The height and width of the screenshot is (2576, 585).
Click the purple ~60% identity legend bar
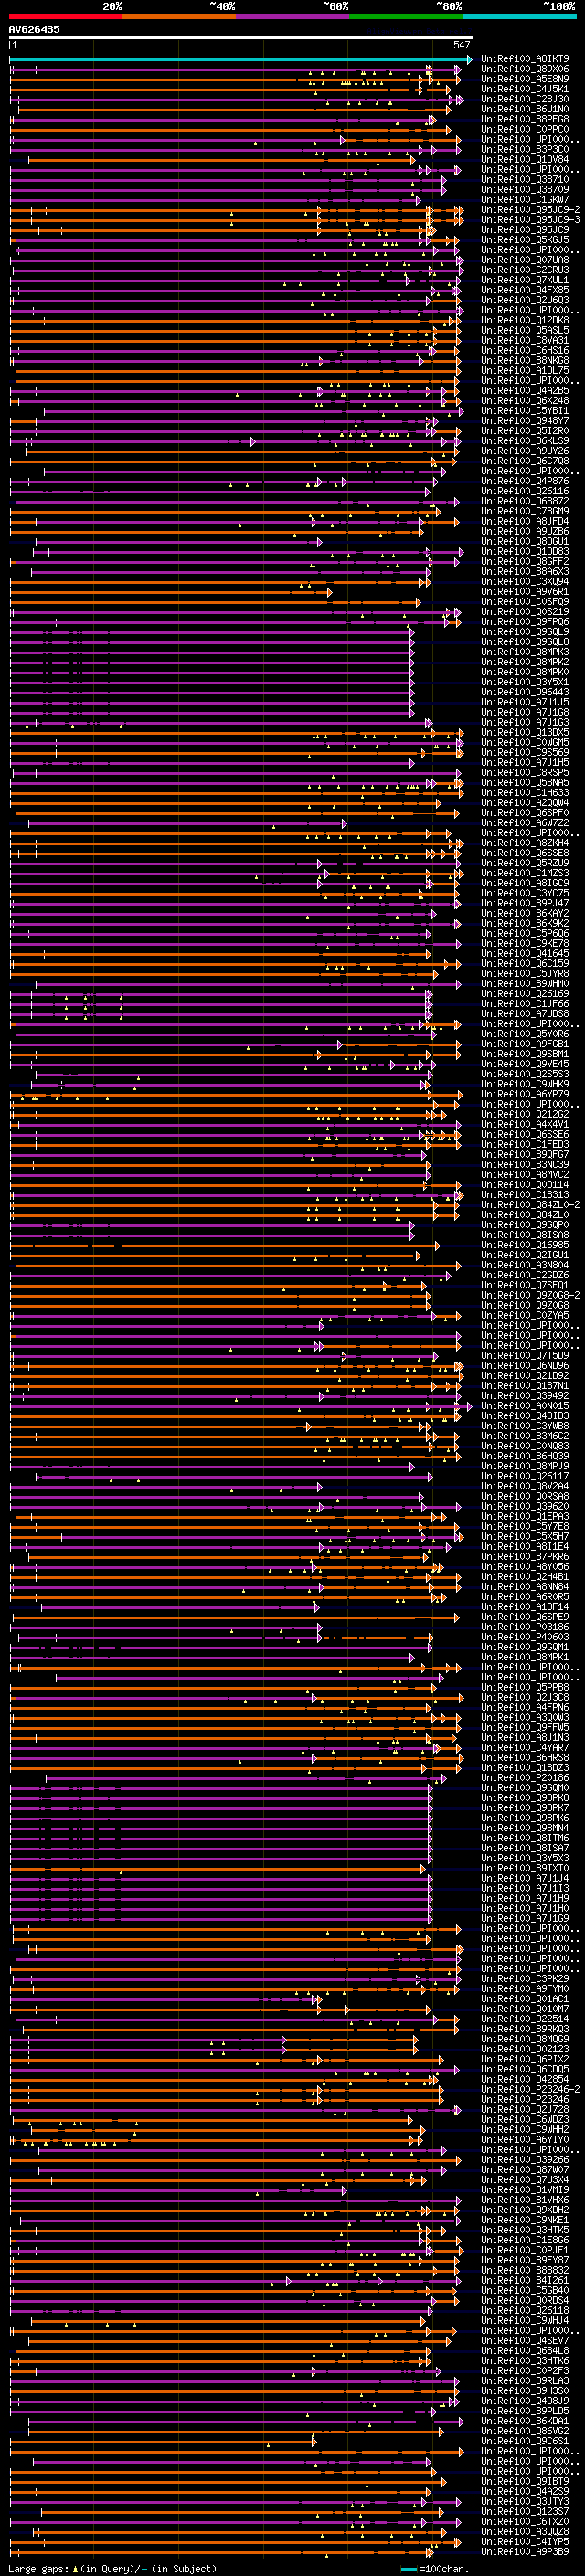pyautogui.click(x=292, y=17)
